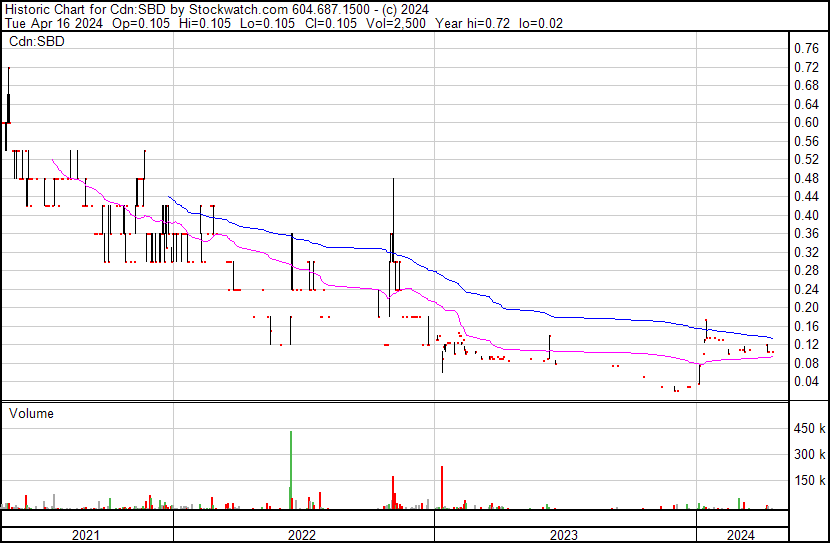
Task: Click the price spike candle reaching 0.48 in late 2022
Action: pos(393,220)
